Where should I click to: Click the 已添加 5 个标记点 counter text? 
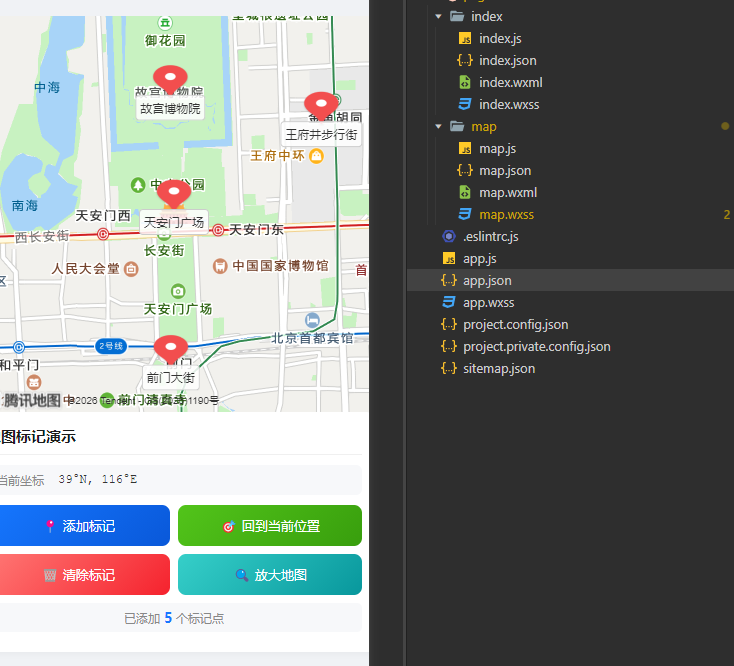(x=174, y=618)
